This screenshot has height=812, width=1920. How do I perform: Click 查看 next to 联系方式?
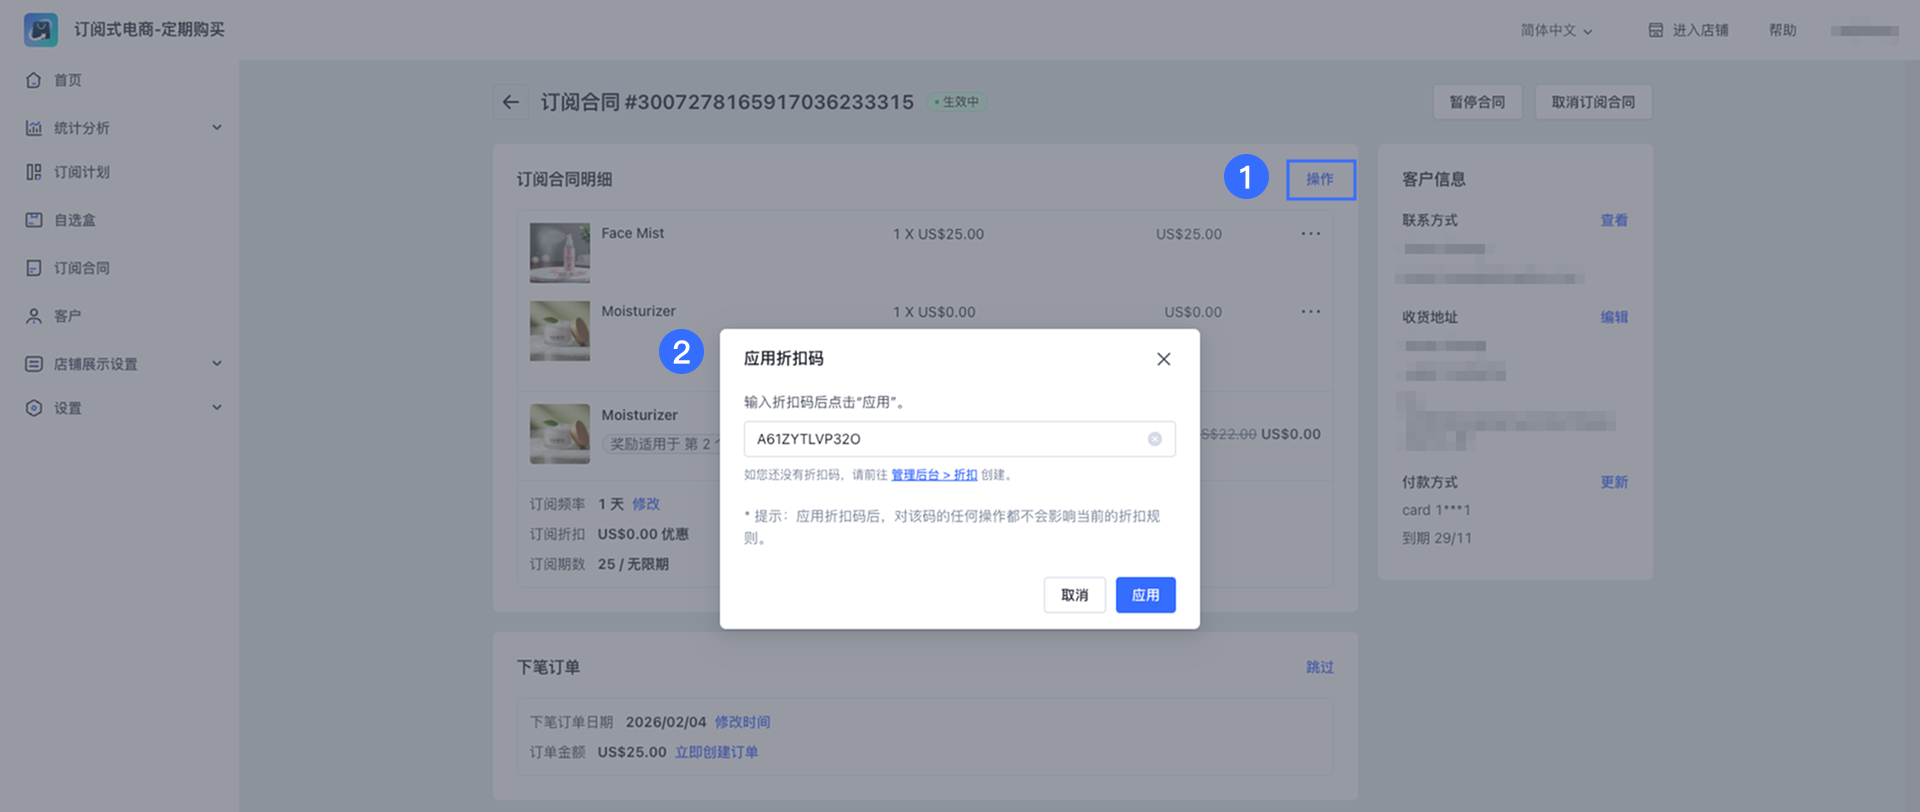pyautogui.click(x=1614, y=220)
